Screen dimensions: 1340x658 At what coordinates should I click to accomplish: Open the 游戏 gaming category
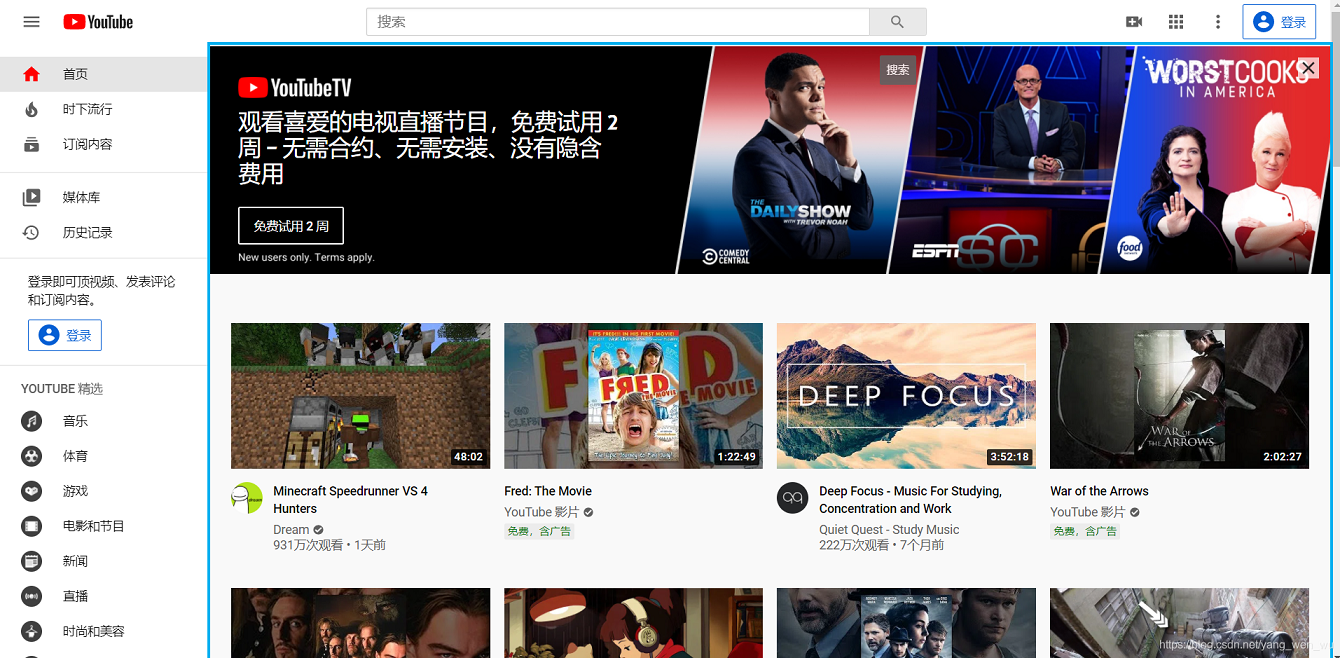75,491
